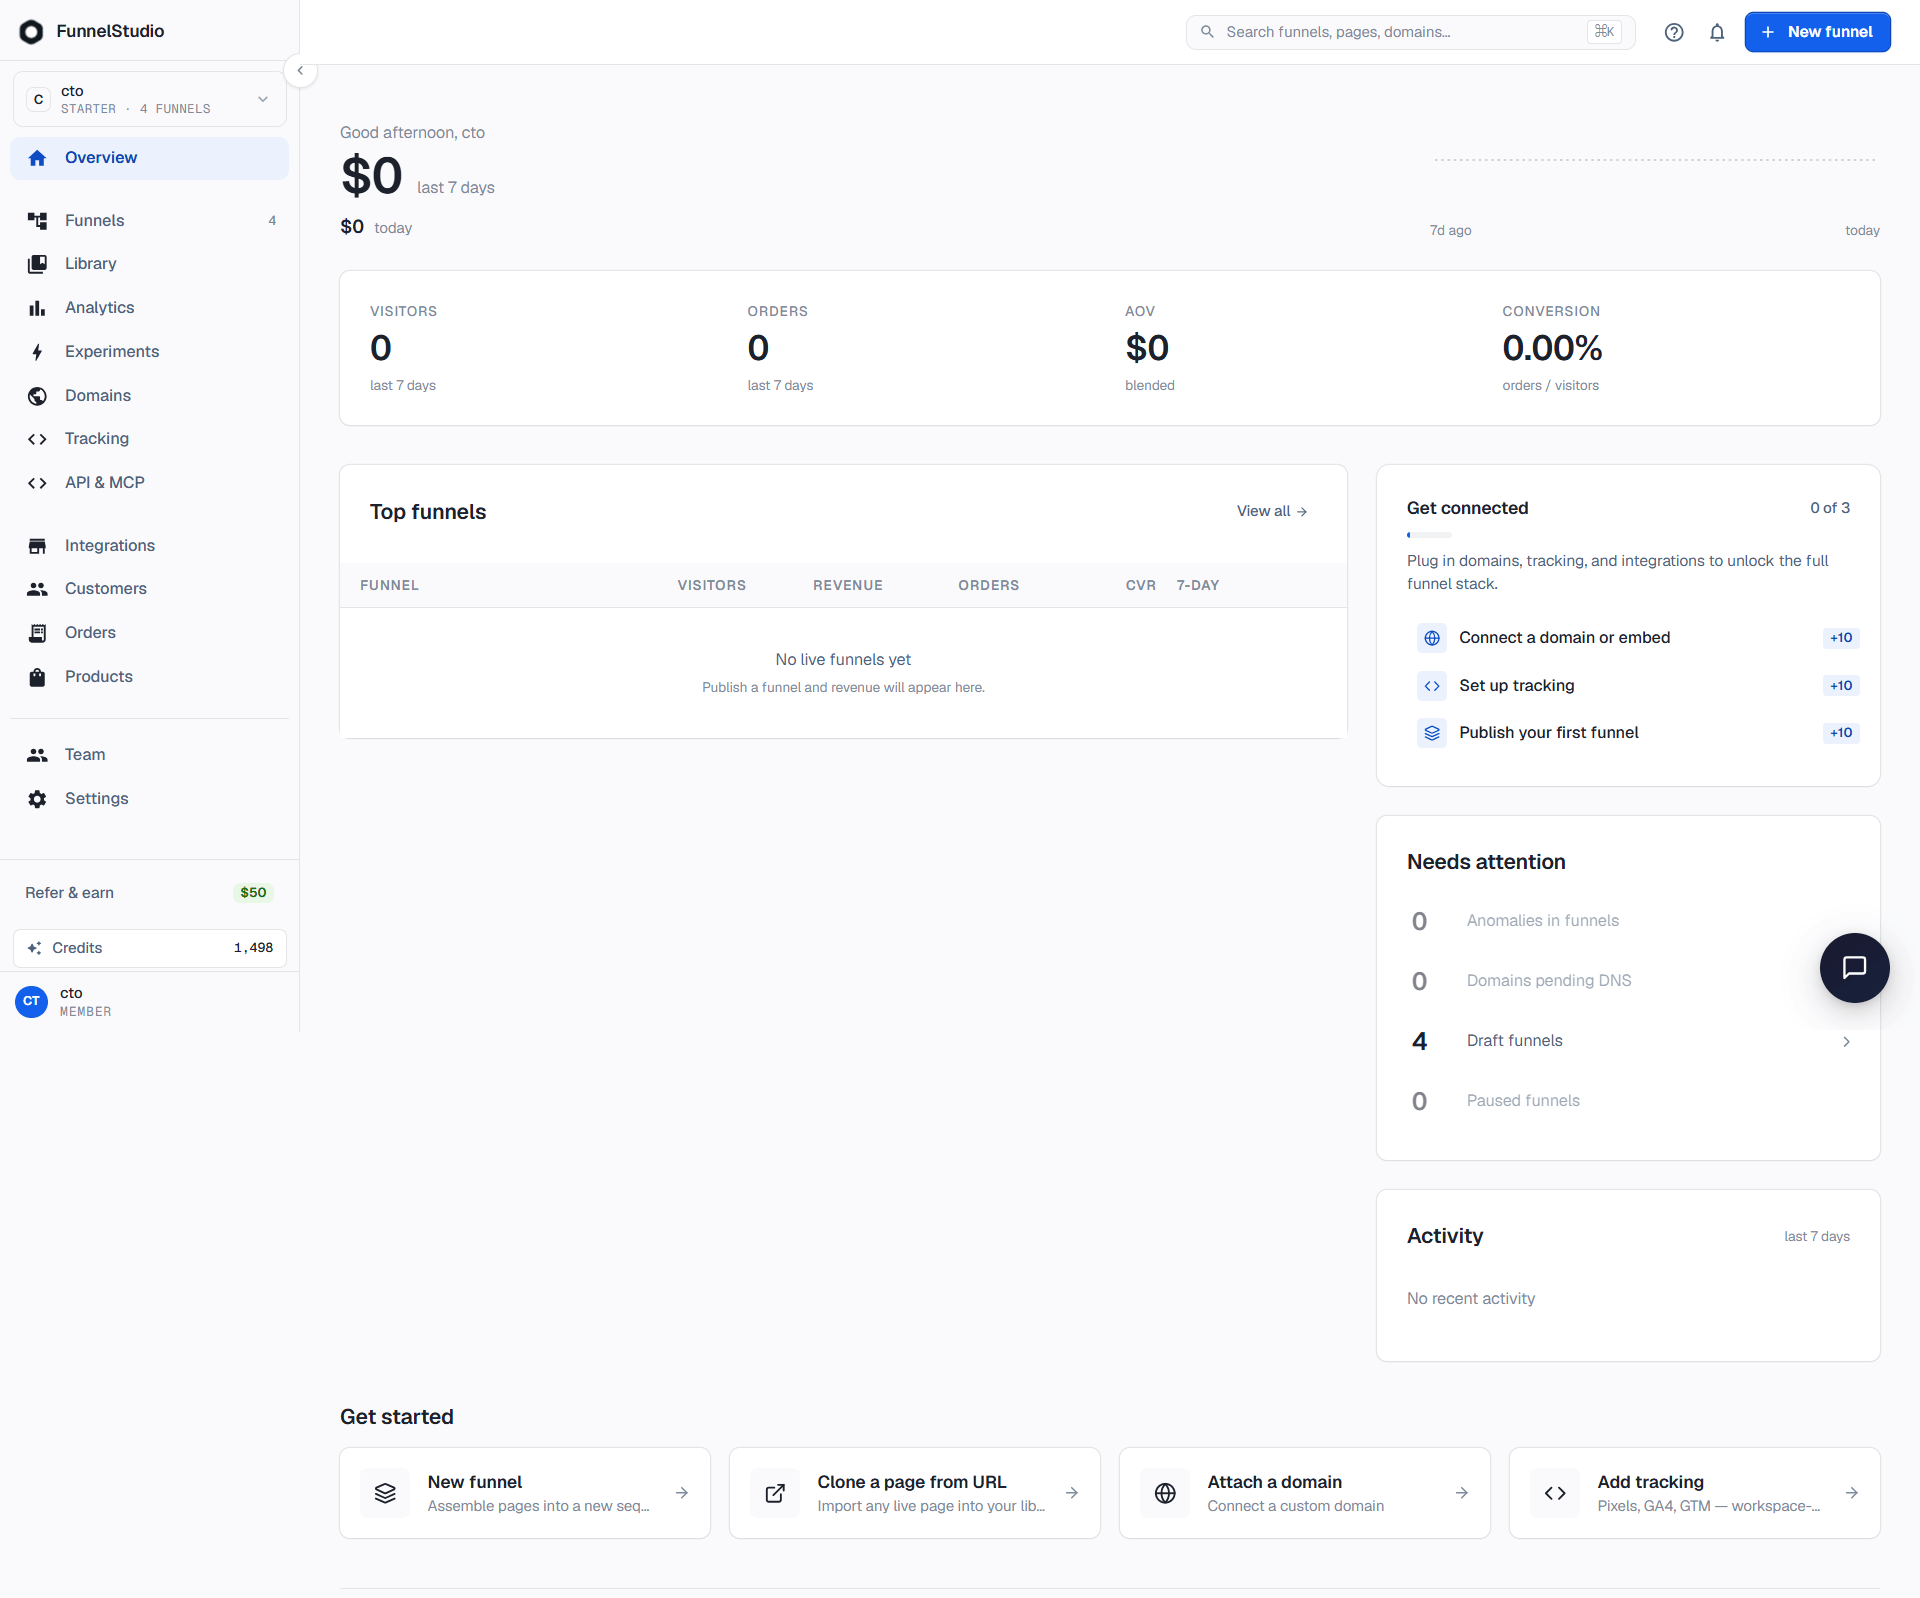1920x1598 pixels.
Task: Open the Library section
Action: [150, 264]
